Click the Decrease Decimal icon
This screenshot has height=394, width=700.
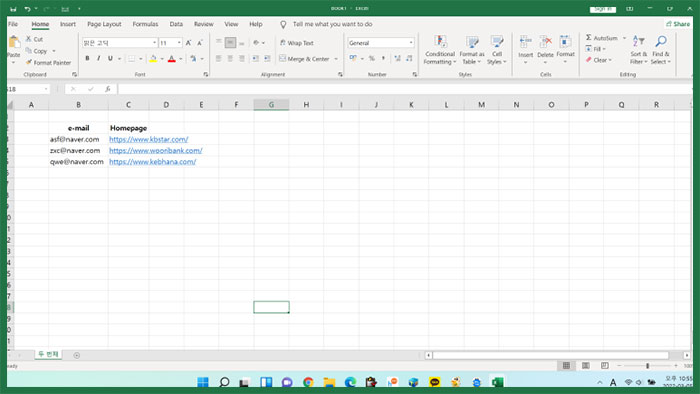409,58
